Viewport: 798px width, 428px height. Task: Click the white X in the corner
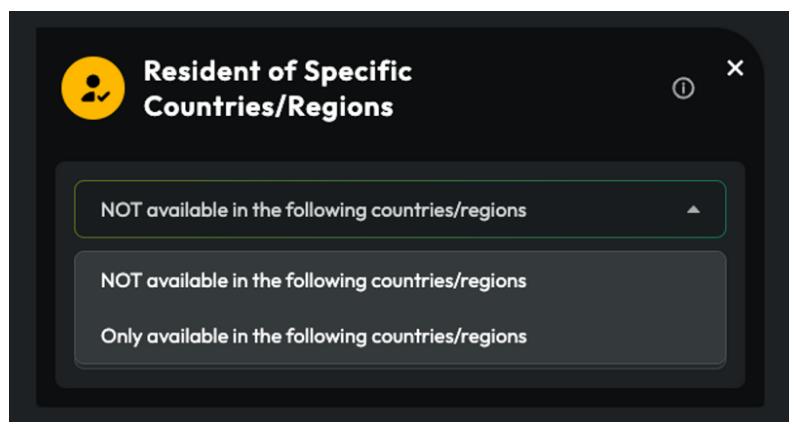click(x=735, y=68)
